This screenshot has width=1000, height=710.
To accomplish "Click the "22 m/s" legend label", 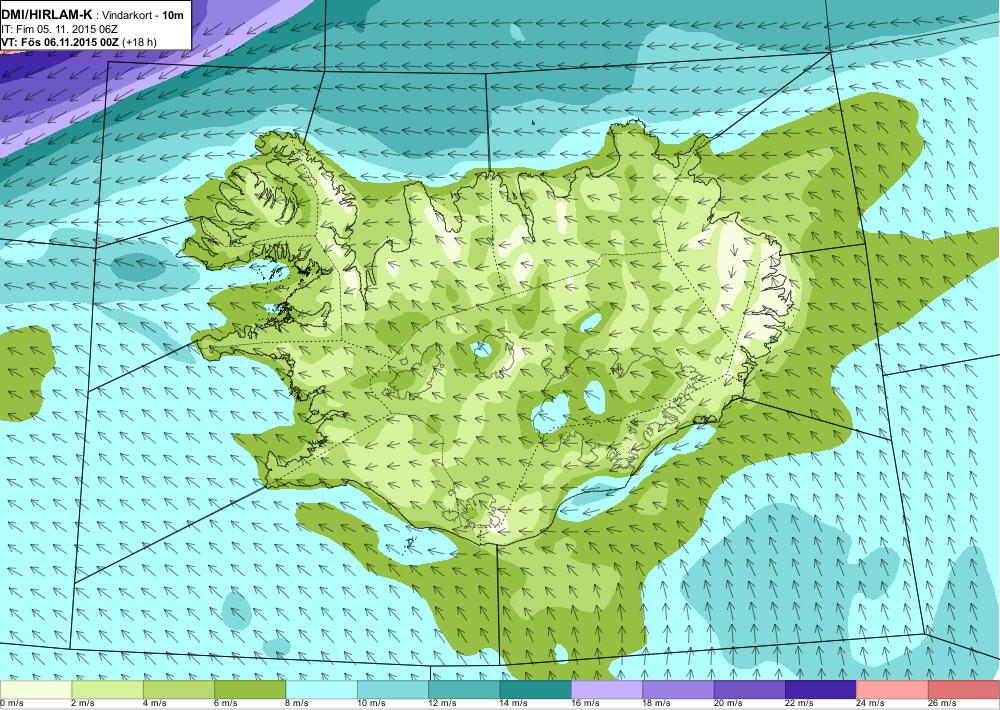I will (800, 703).
